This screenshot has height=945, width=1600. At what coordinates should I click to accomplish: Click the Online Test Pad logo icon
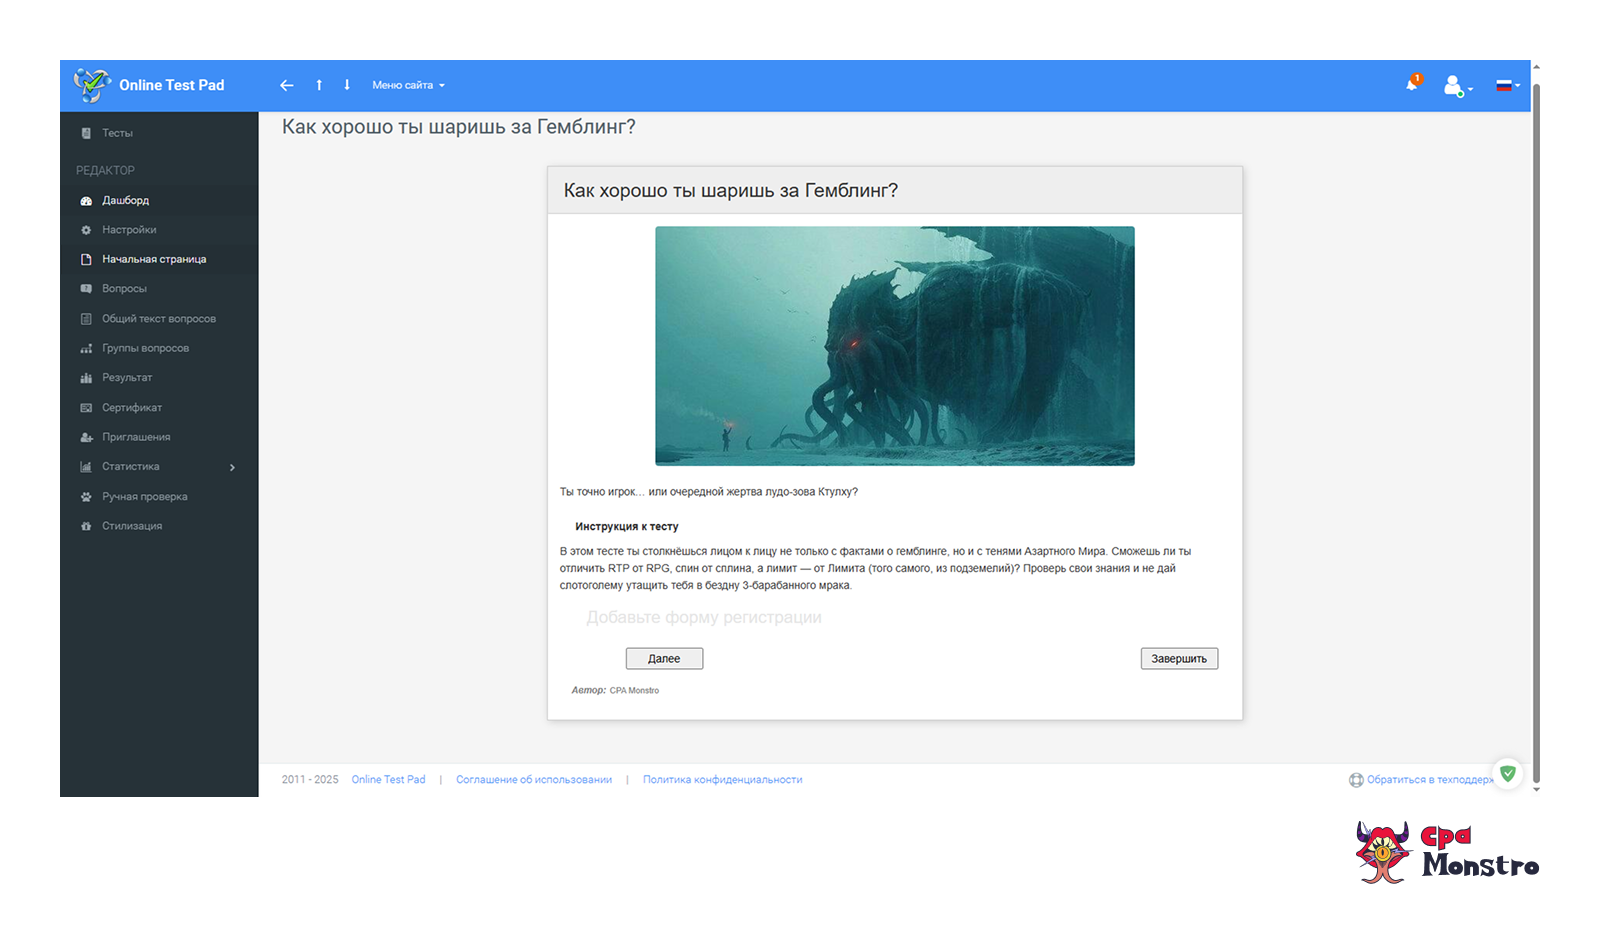coord(92,85)
